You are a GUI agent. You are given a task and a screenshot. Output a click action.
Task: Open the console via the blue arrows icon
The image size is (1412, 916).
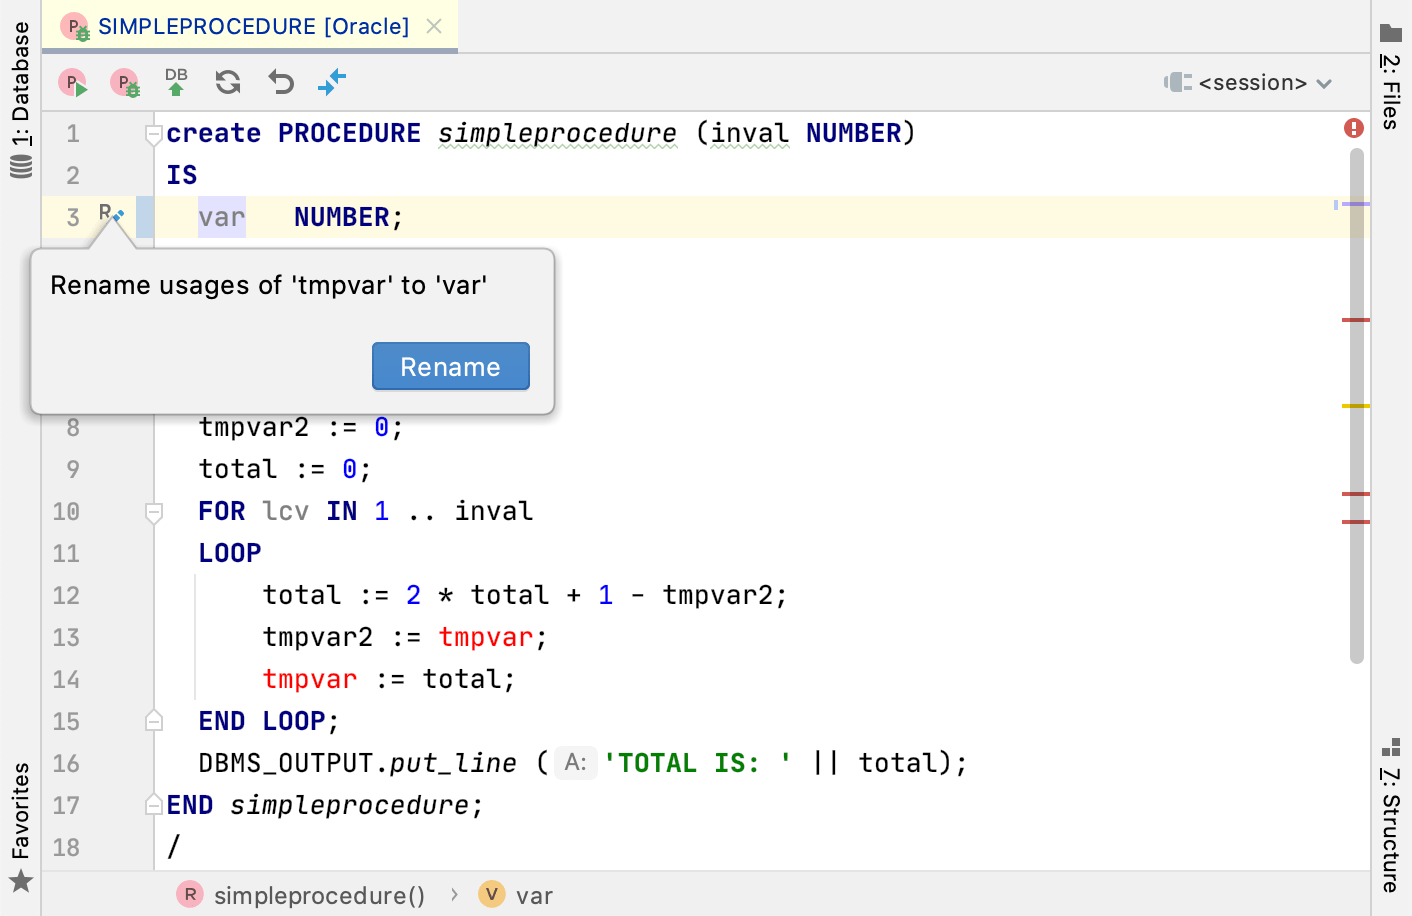point(332,82)
